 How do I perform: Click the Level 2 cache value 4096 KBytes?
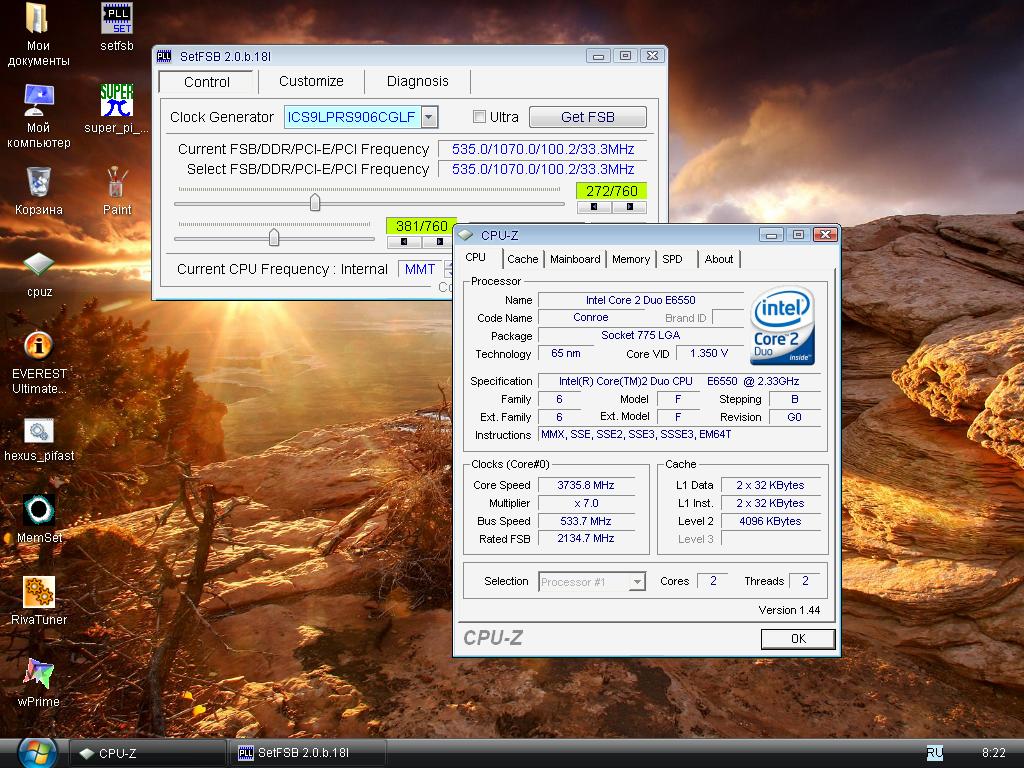coord(770,521)
